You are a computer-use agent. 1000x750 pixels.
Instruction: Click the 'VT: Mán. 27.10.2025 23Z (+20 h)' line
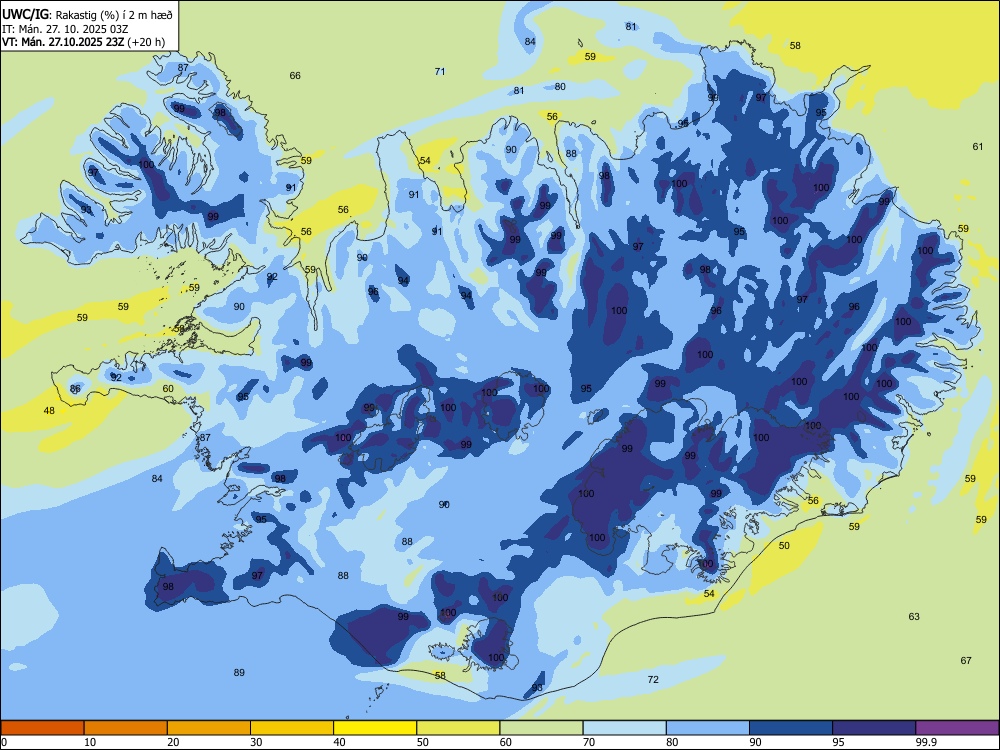click(x=84, y=42)
